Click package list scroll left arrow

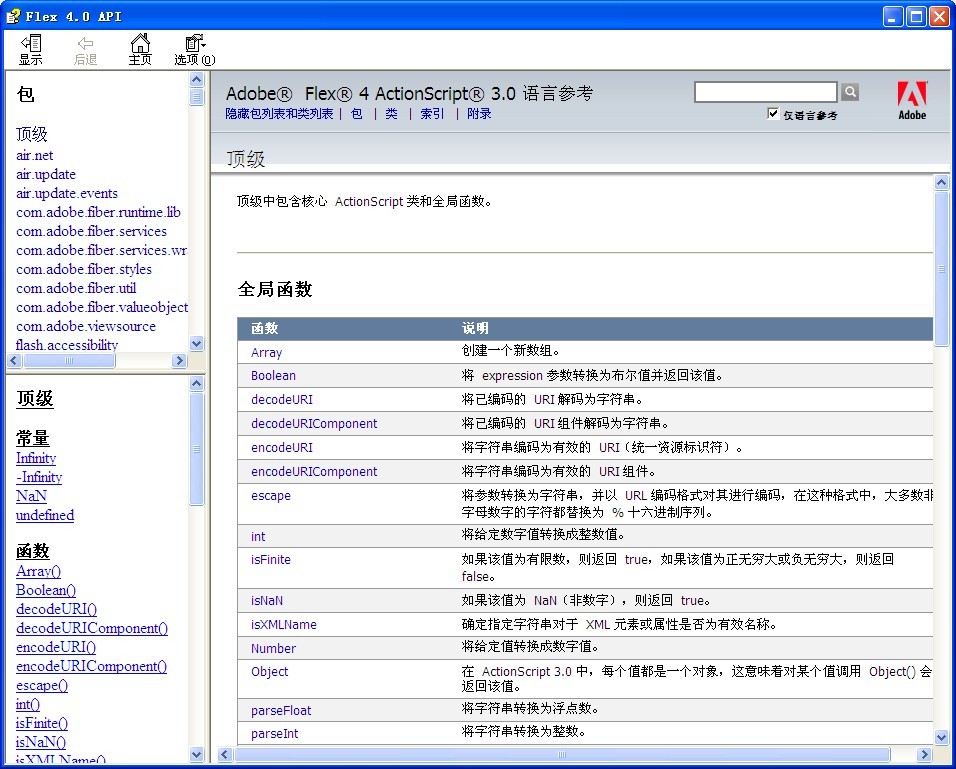coord(15,360)
